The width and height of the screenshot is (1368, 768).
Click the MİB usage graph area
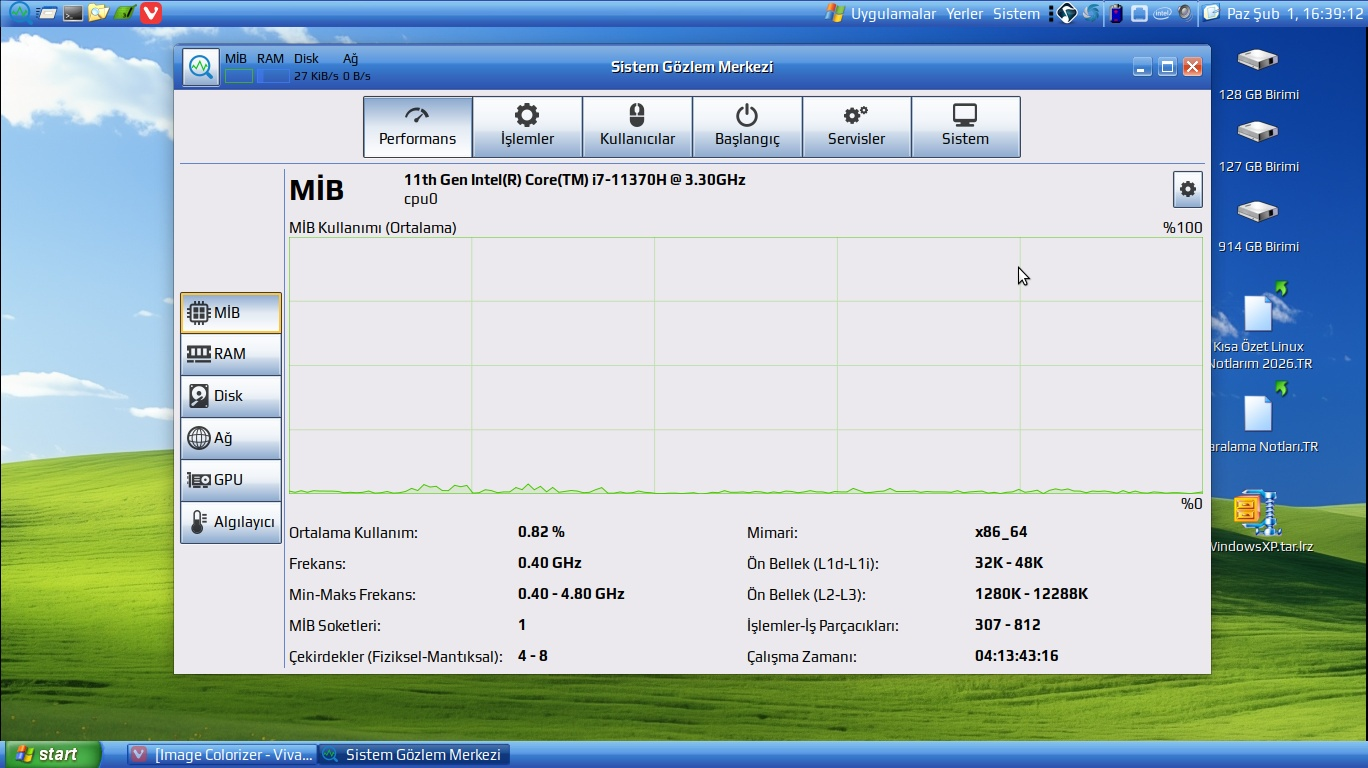pos(746,365)
